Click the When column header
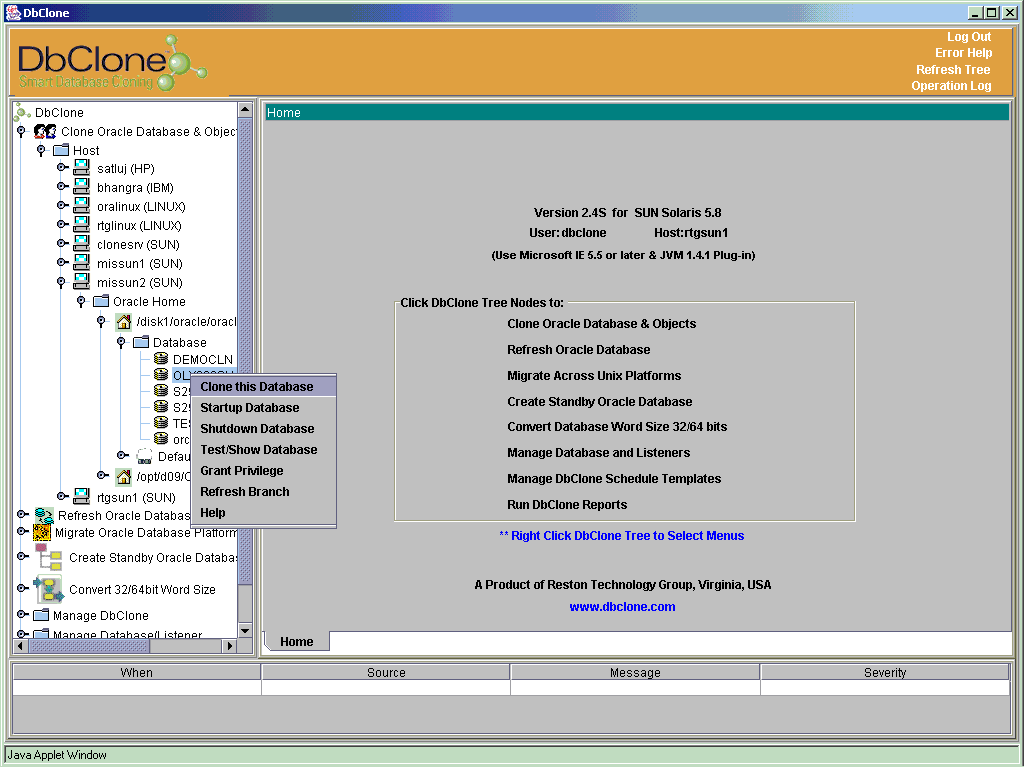The width and height of the screenshot is (1024, 768). [136, 672]
